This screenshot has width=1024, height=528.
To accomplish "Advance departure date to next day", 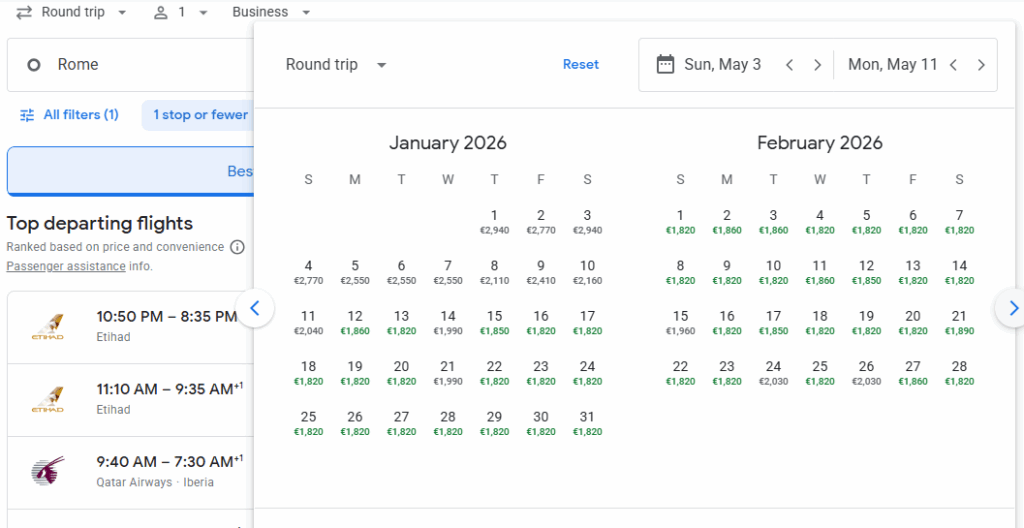I will pyautogui.click(x=817, y=65).
